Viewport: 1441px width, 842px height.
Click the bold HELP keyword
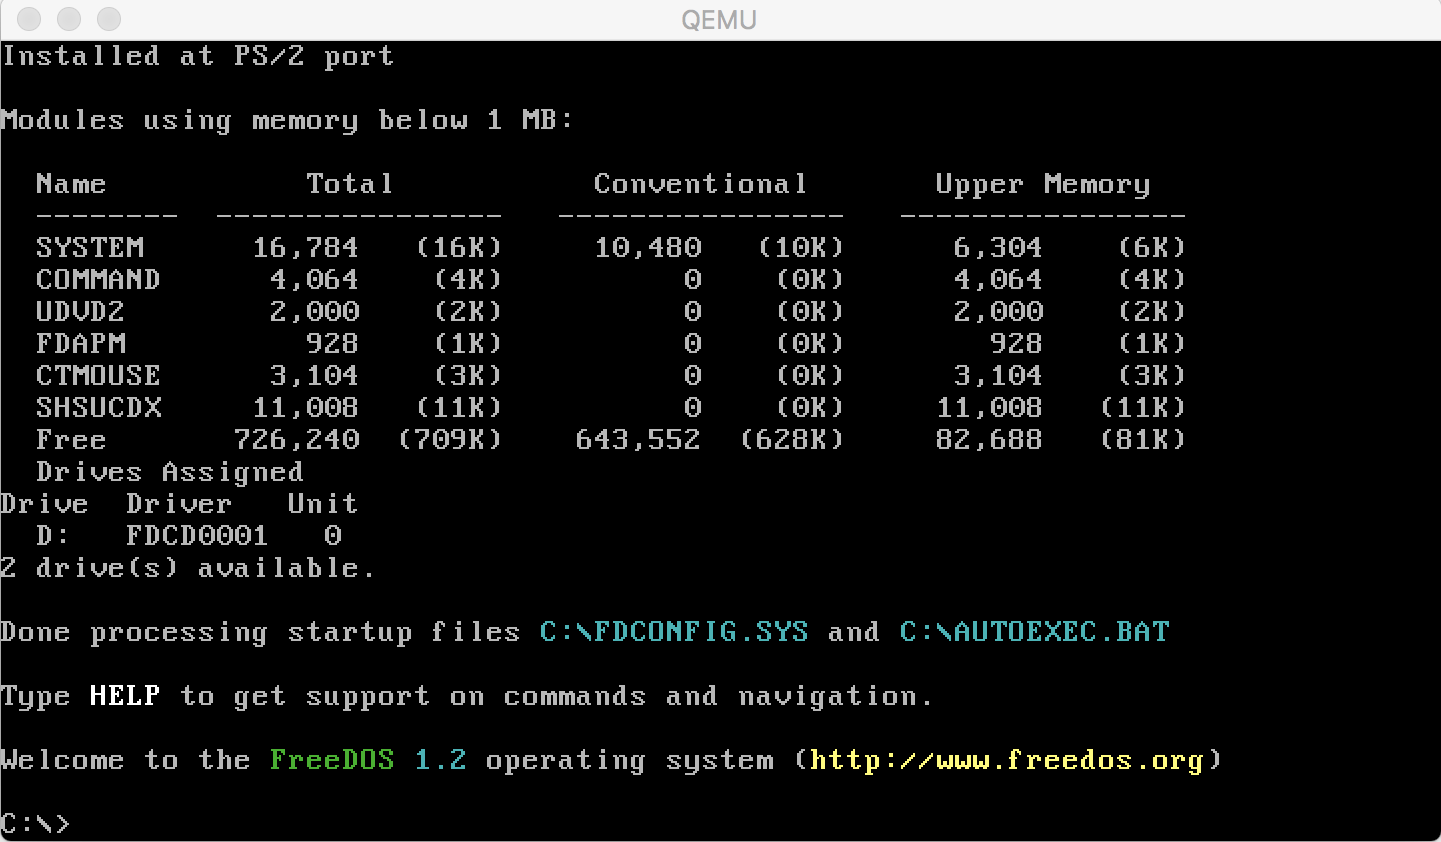(124, 696)
